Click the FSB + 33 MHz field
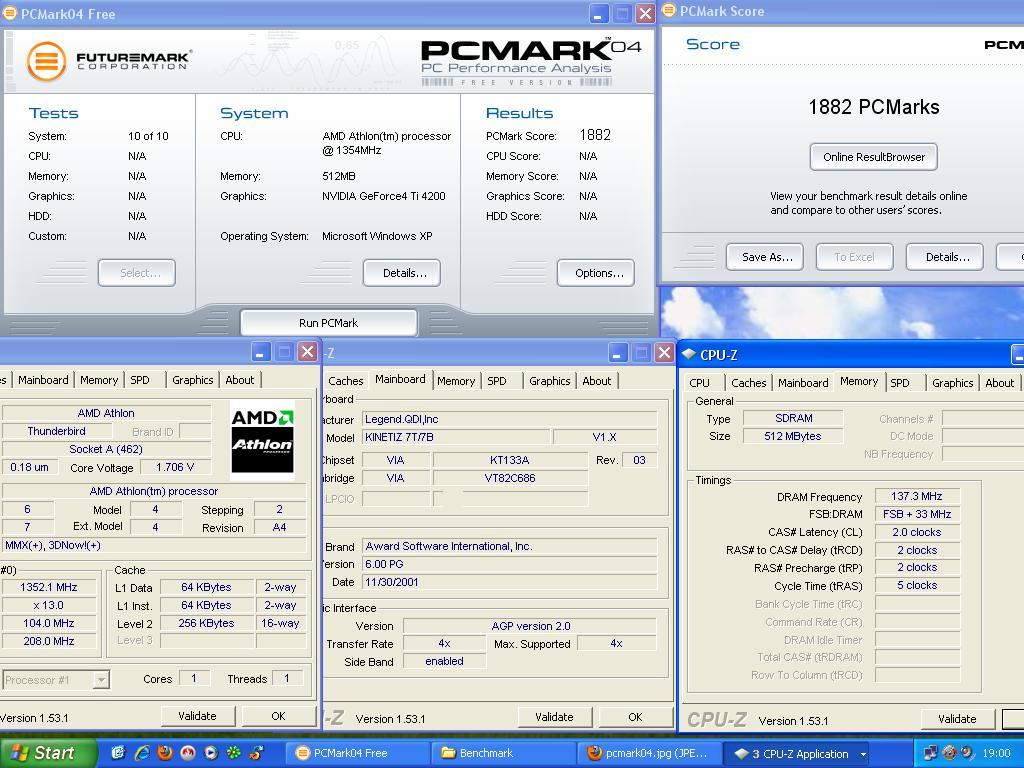 pos(917,514)
